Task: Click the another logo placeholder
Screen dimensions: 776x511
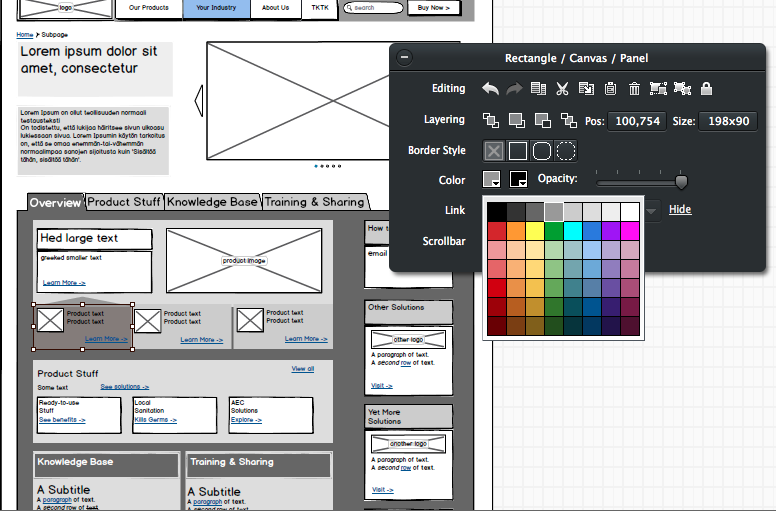Action: click(x=408, y=444)
